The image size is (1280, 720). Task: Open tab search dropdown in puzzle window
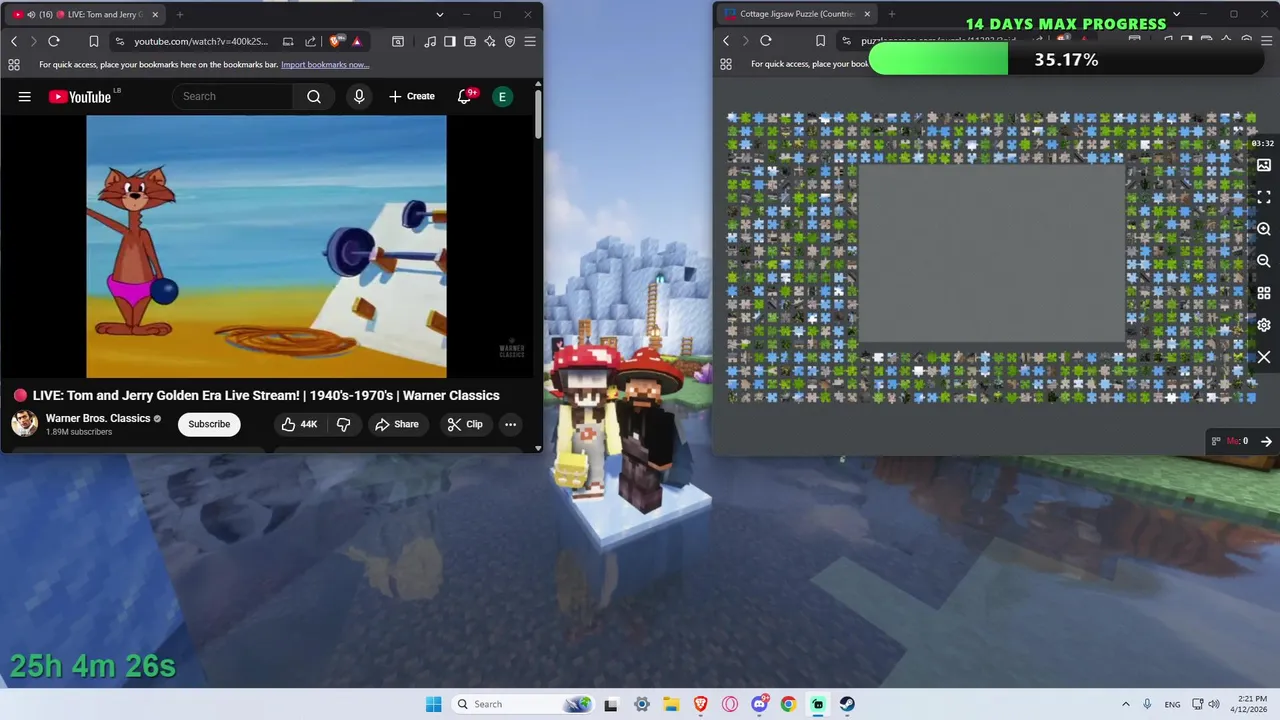pos(1176,15)
